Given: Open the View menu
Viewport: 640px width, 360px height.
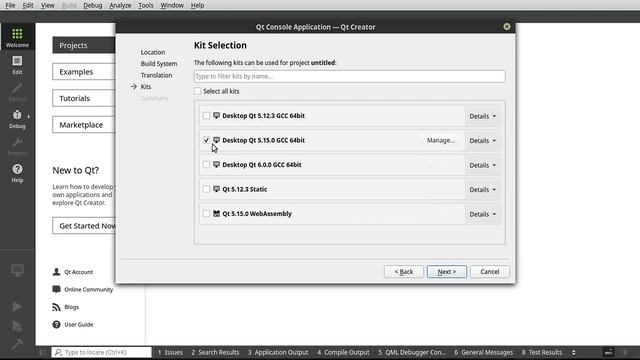Looking at the screenshot, I should [48, 5].
